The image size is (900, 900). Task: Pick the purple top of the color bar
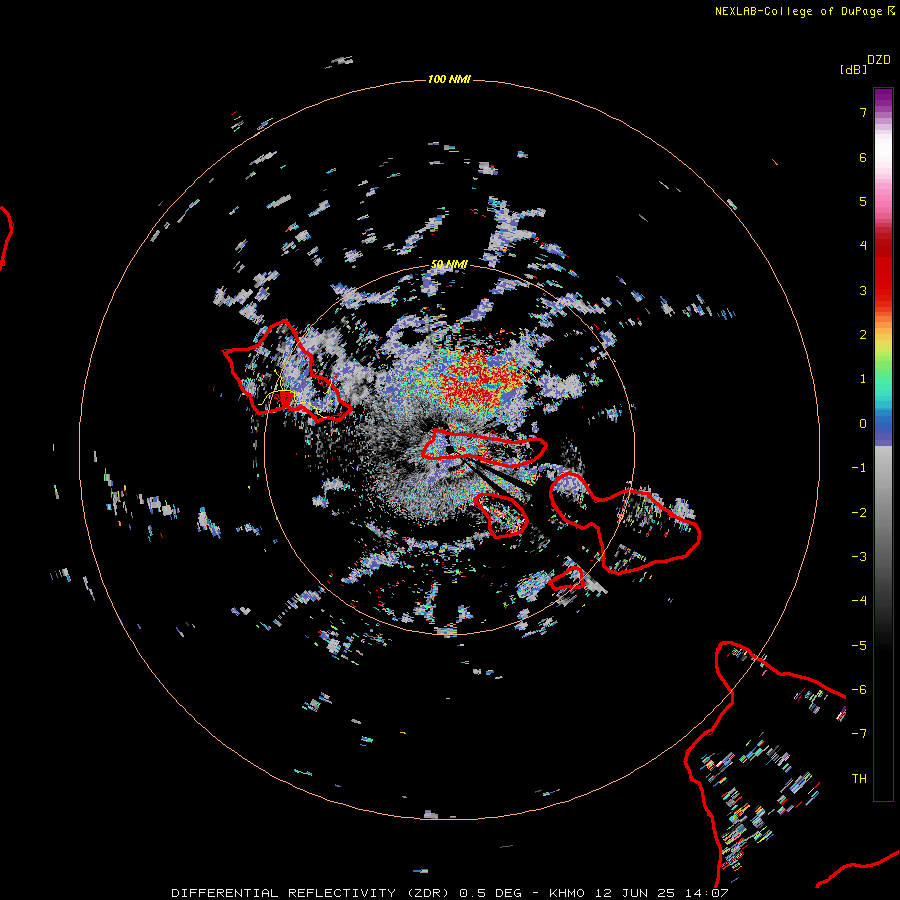pos(883,98)
